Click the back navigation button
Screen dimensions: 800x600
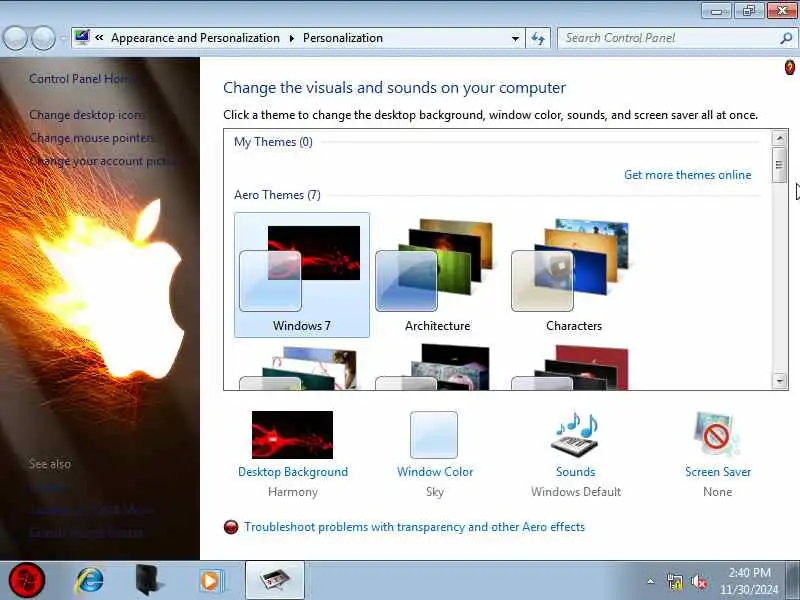15,39
